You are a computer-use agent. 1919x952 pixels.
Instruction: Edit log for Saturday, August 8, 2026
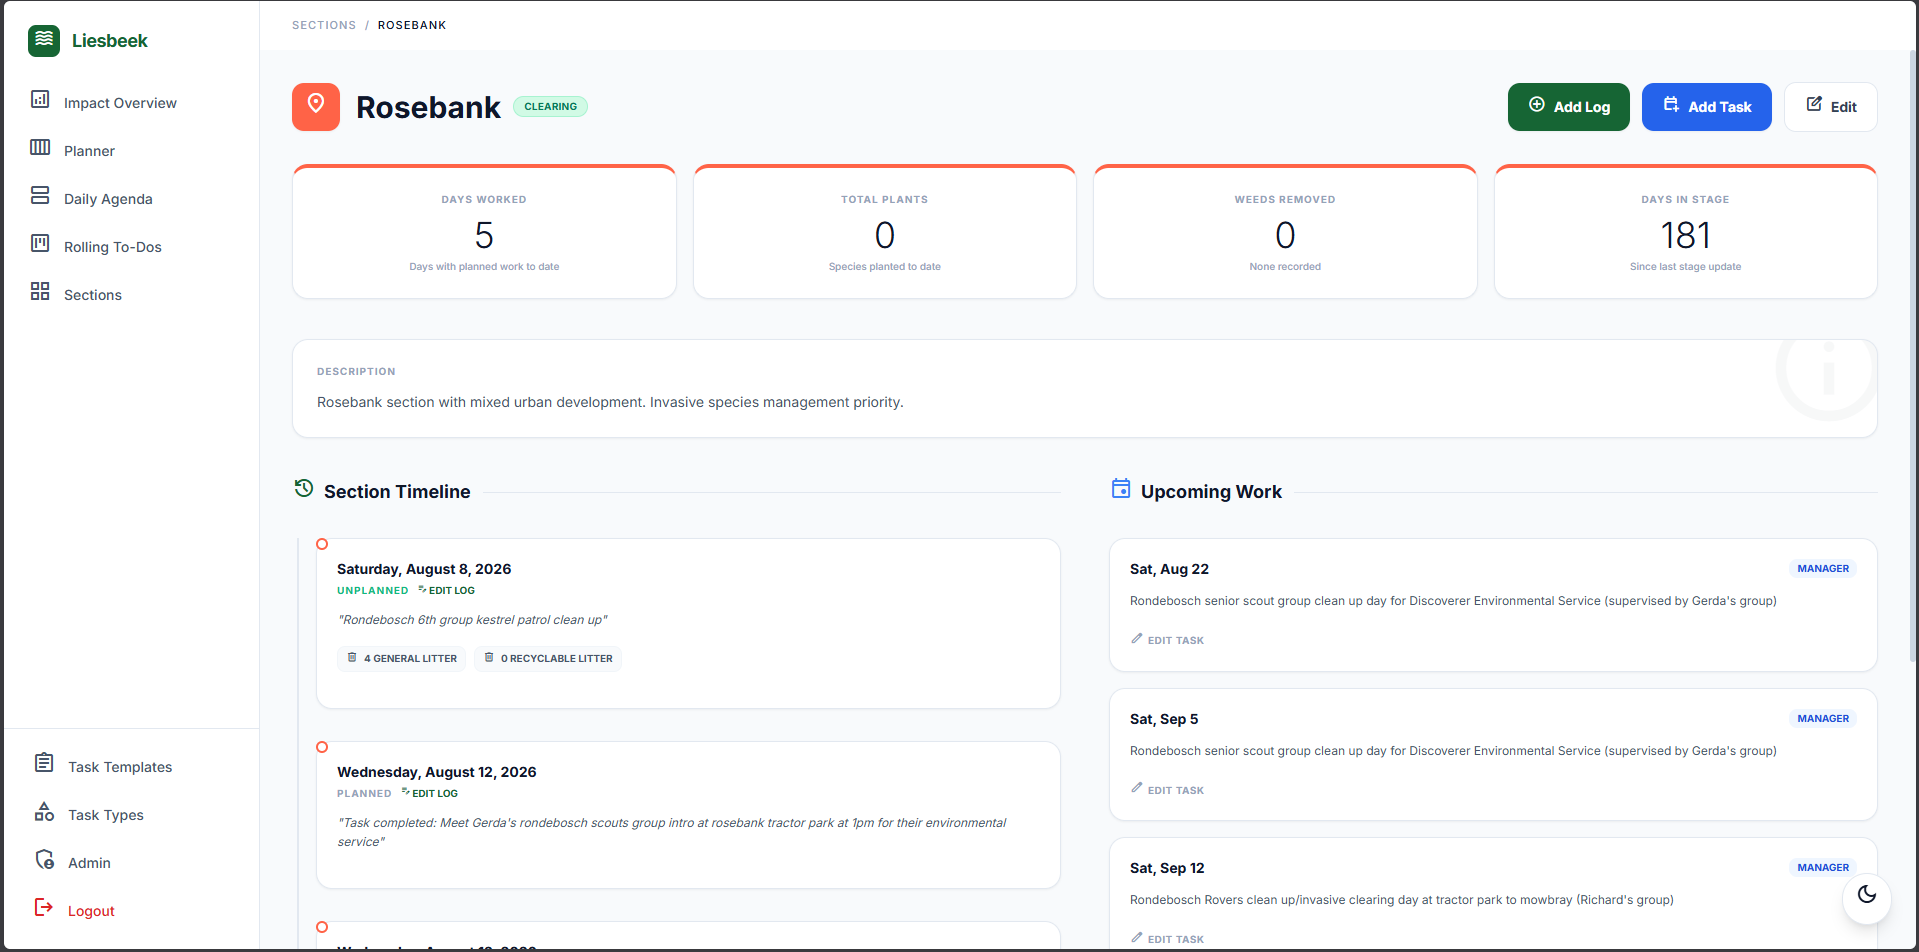(x=446, y=590)
